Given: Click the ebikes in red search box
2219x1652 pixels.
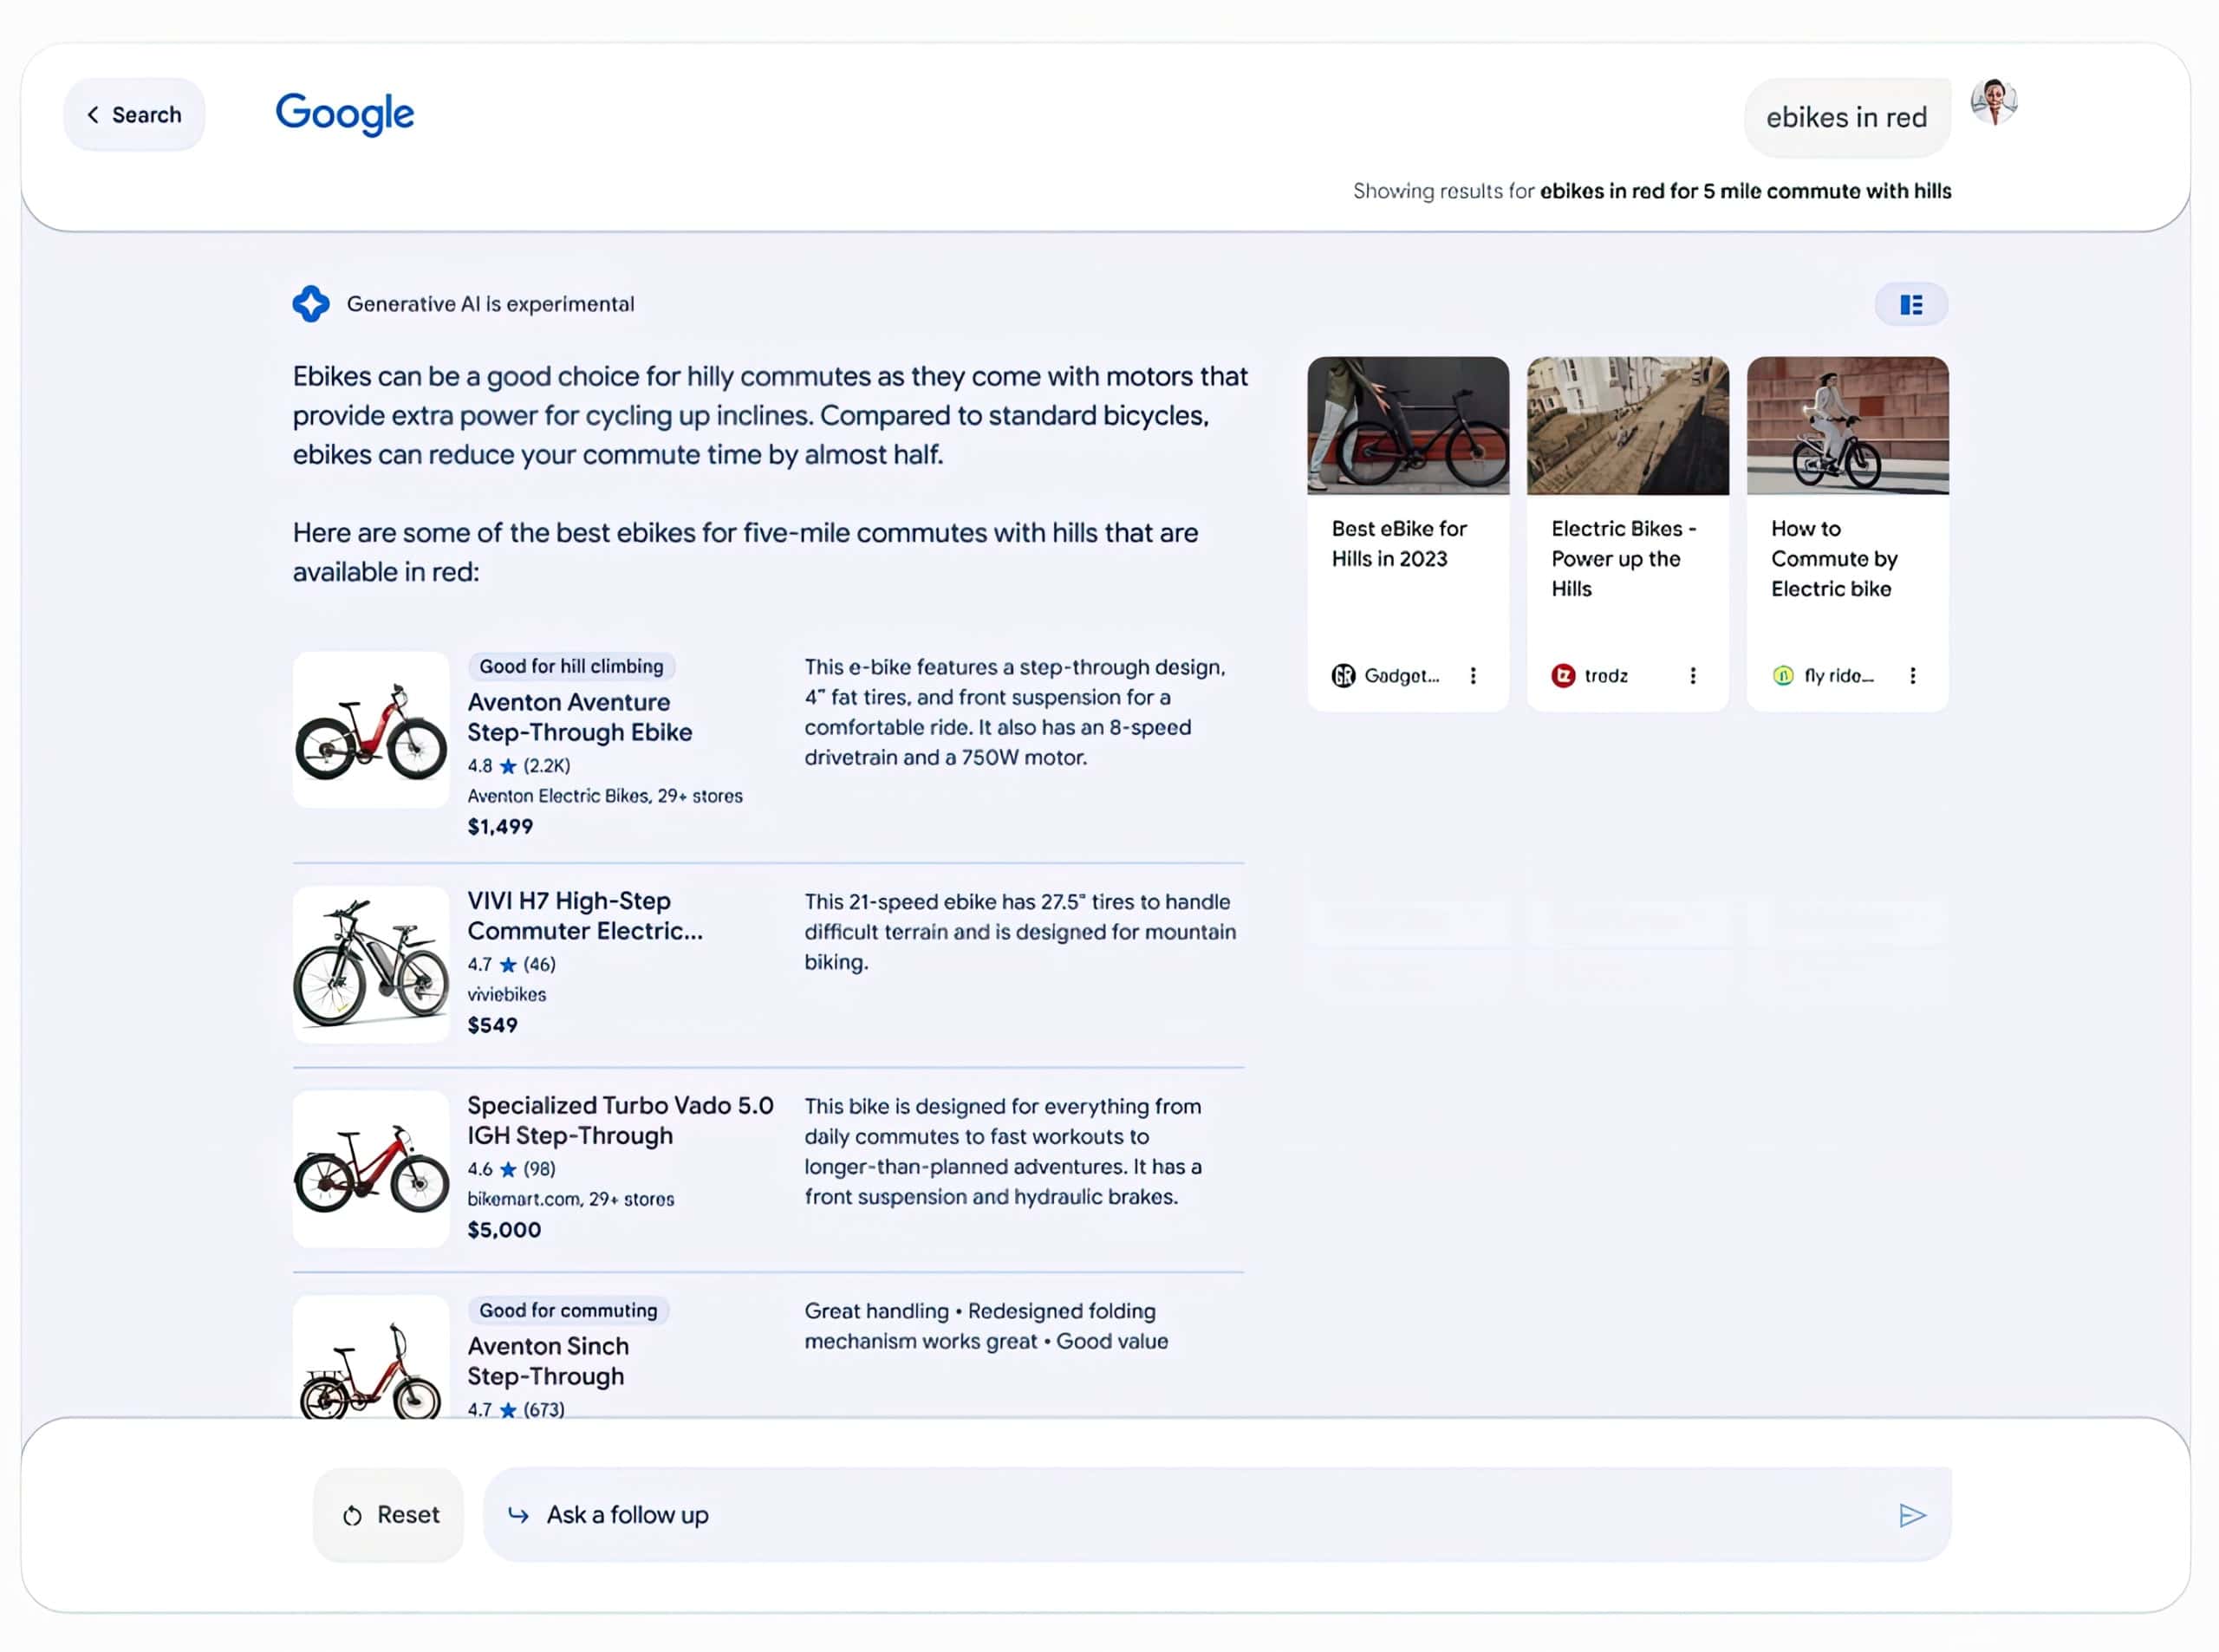Looking at the screenshot, I should [x=1847, y=118].
